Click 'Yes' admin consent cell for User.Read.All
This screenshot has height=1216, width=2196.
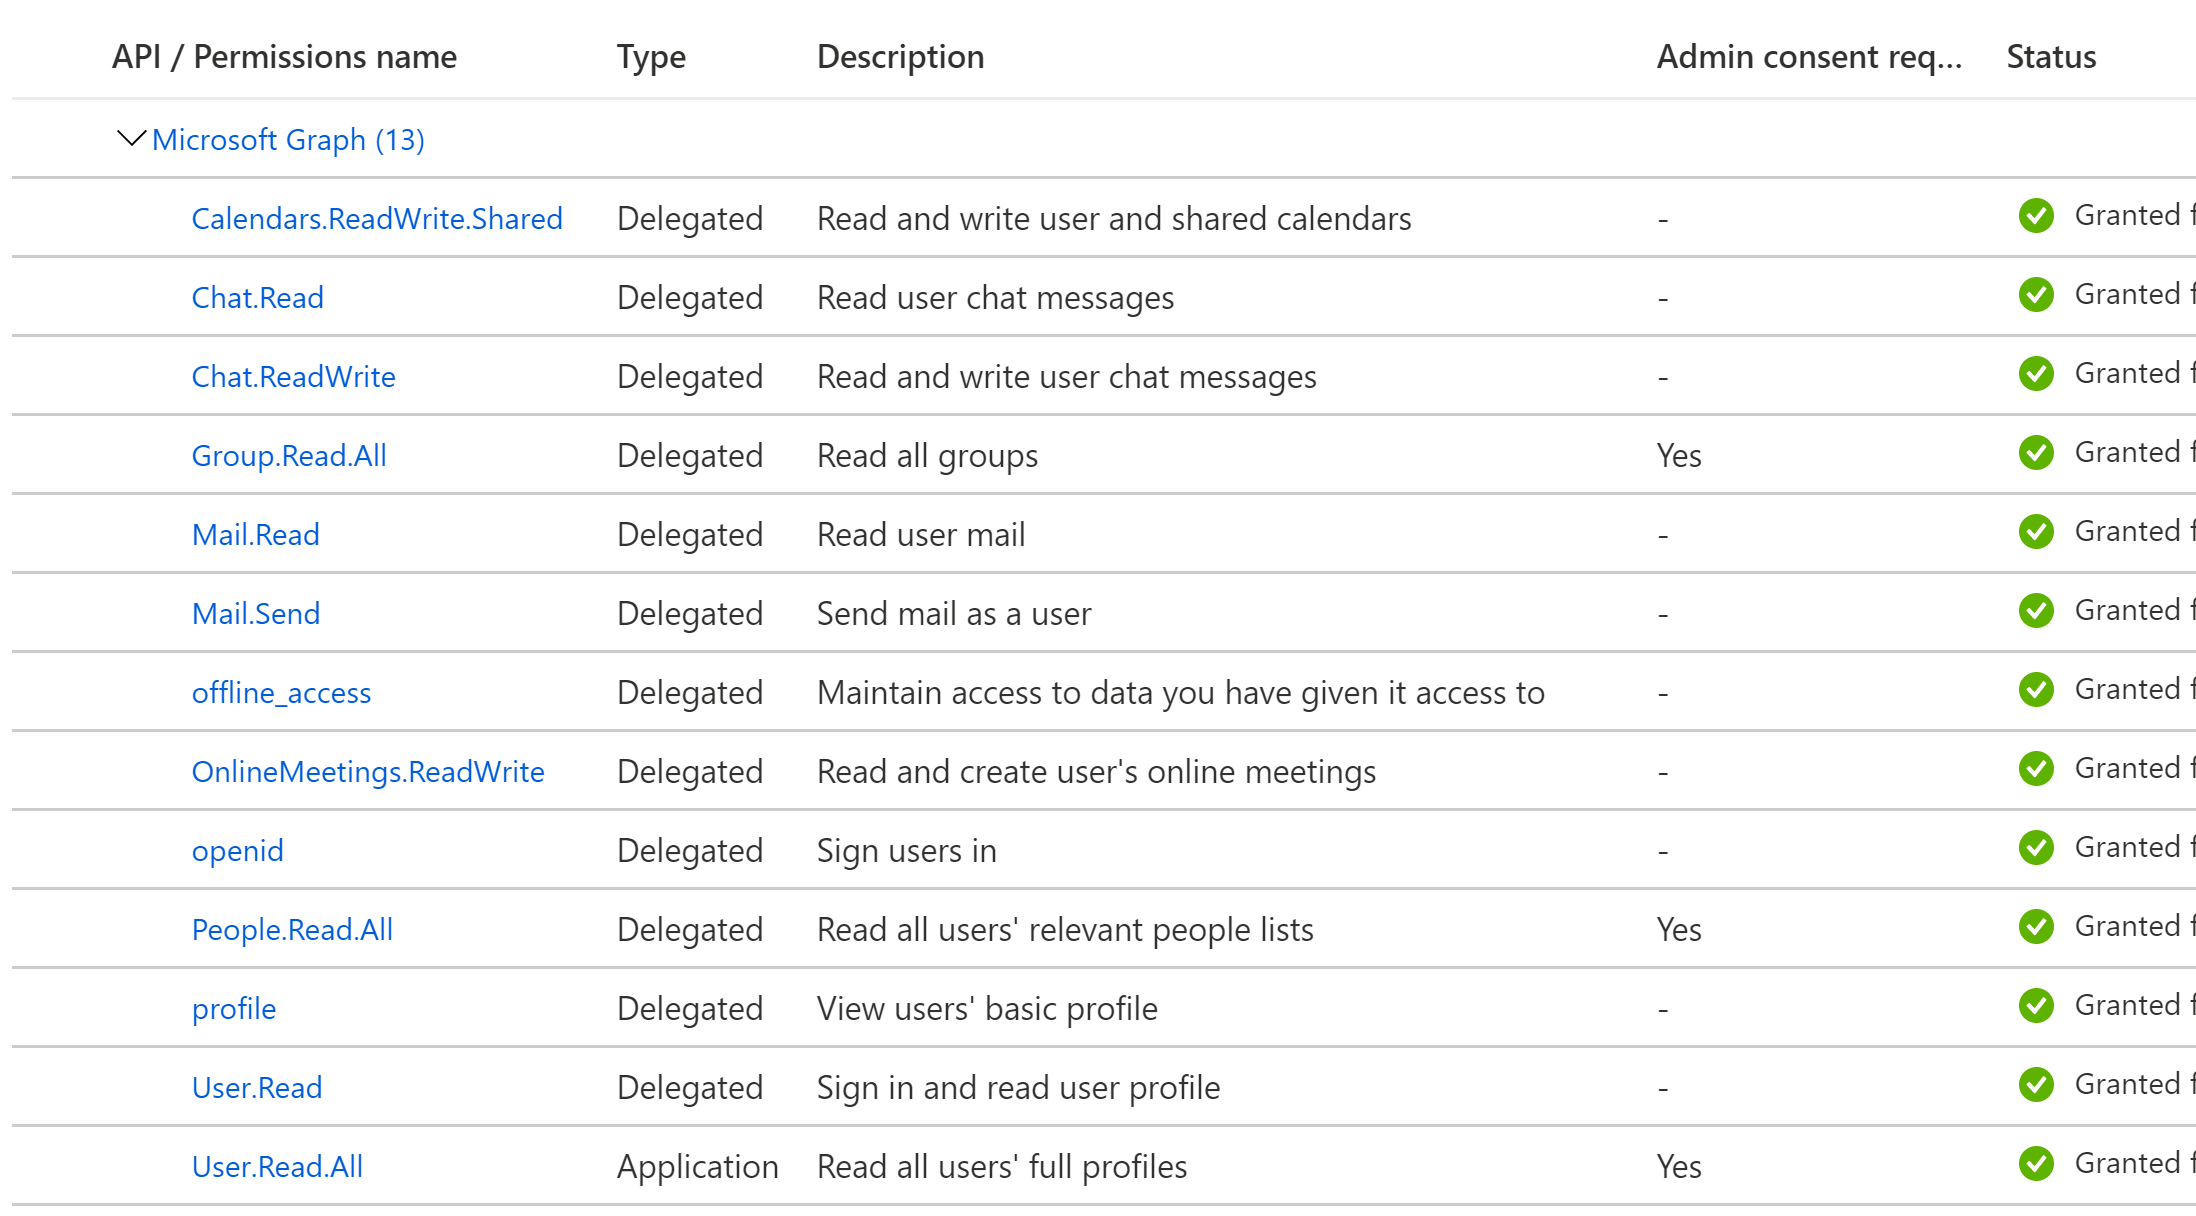click(1679, 1167)
